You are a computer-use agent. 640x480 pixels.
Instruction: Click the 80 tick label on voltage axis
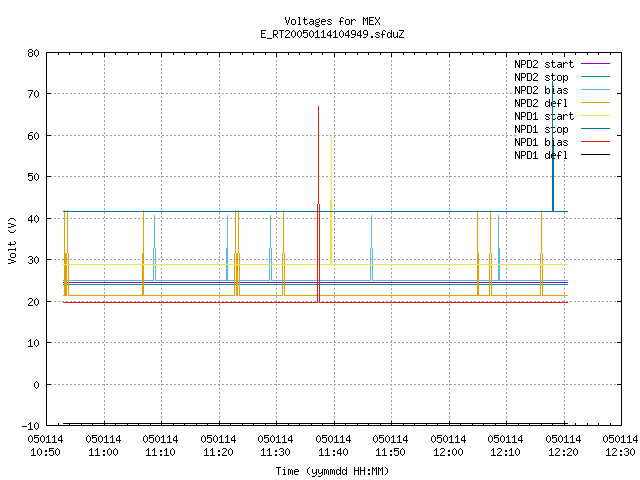[33, 53]
